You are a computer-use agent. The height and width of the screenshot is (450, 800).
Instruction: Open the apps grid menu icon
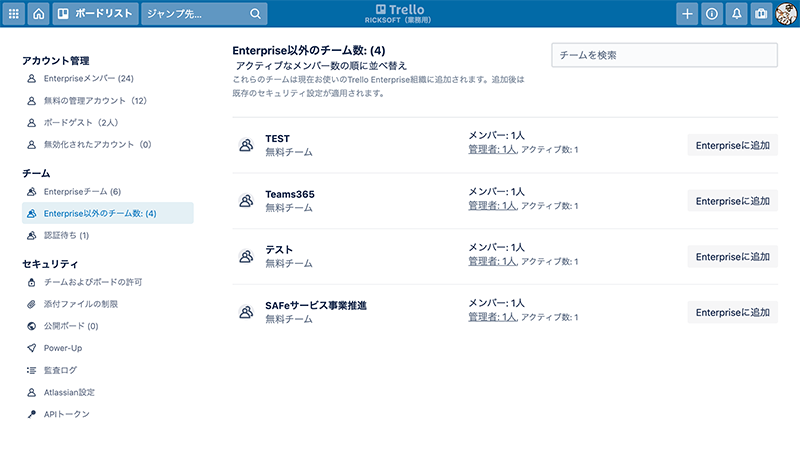[x=14, y=14]
